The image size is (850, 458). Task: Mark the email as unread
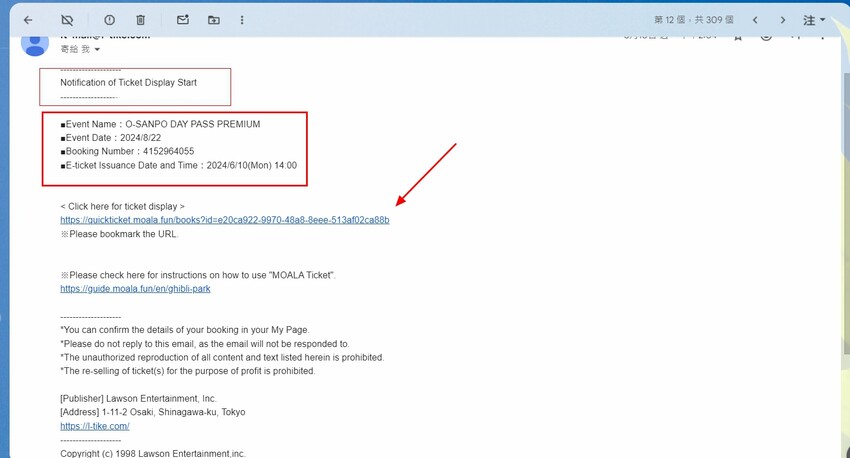(x=182, y=20)
